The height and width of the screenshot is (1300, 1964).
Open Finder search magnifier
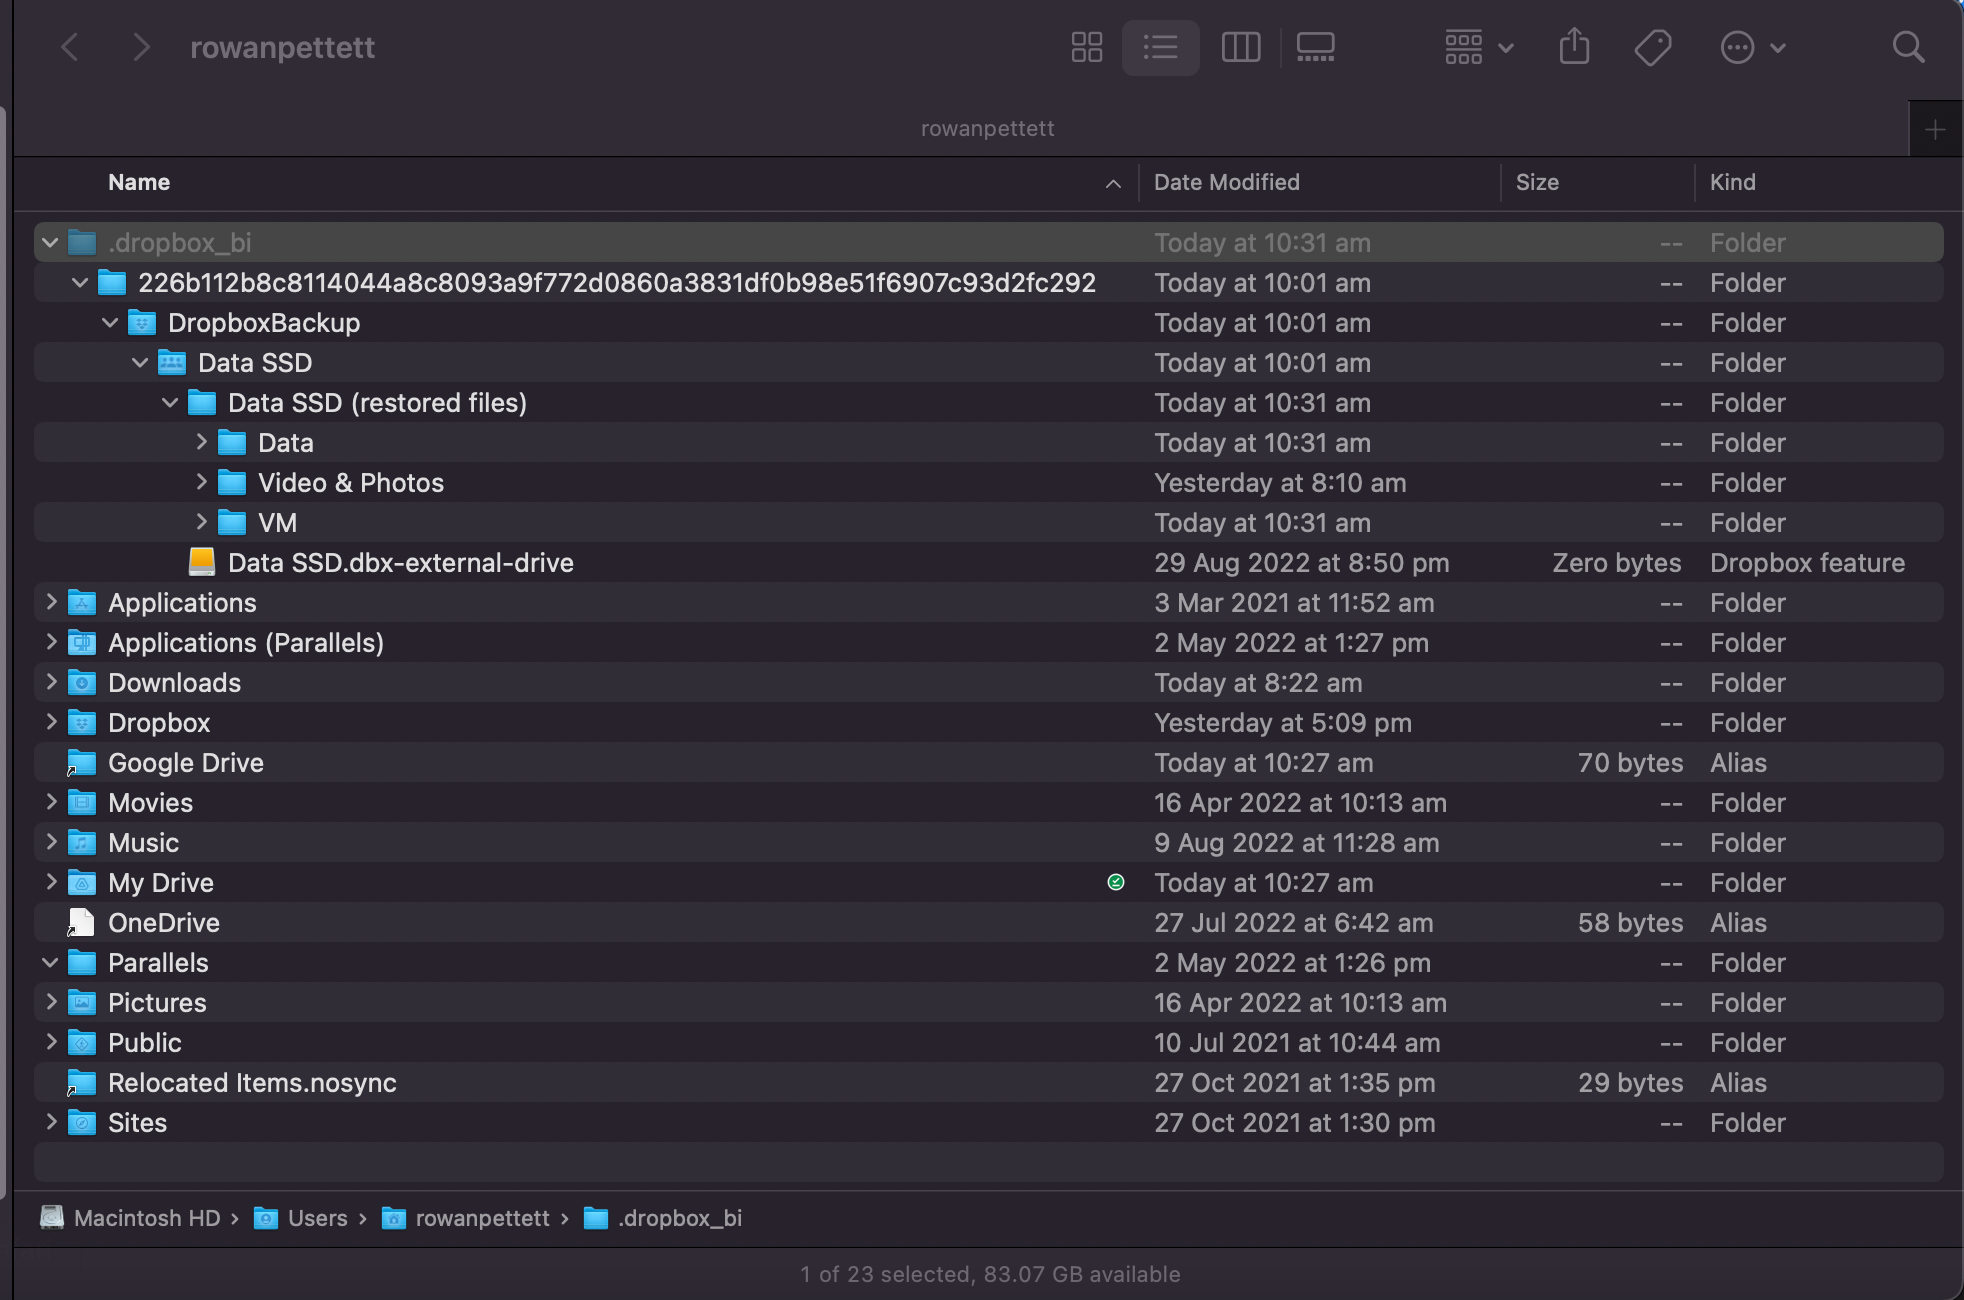click(1908, 47)
